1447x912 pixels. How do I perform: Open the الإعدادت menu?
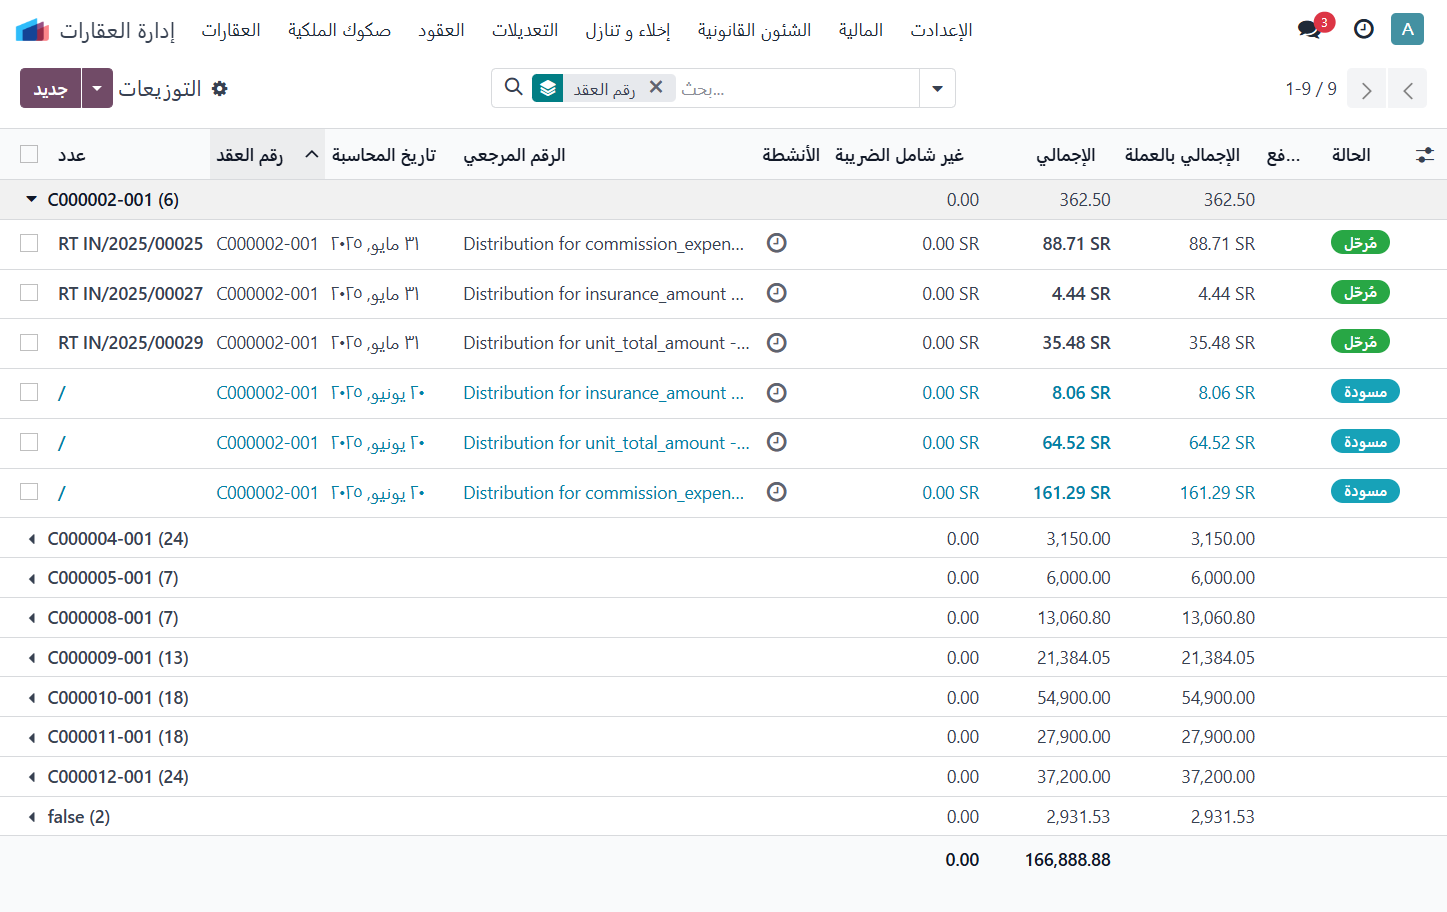(x=941, y=30)
